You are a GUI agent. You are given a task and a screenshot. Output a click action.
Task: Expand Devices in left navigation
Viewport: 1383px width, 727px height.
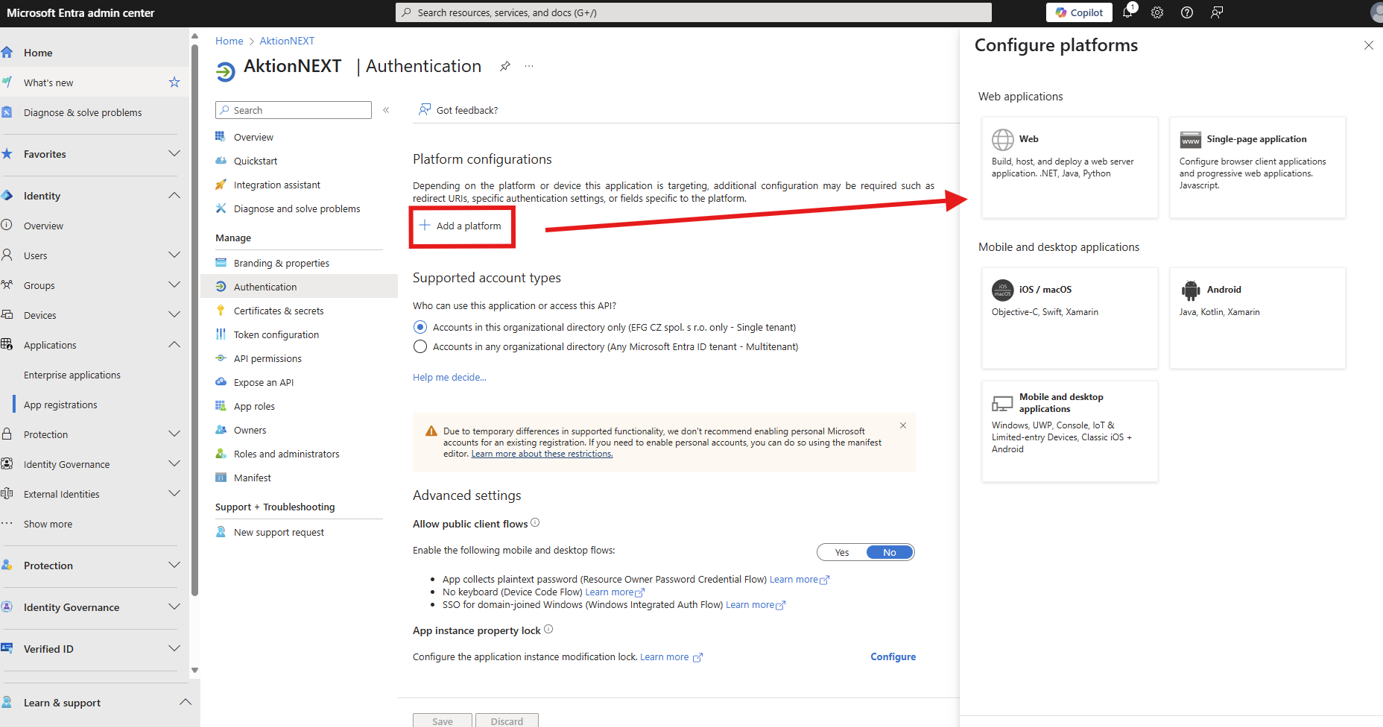pyautogui.click(x=174, y=315)
